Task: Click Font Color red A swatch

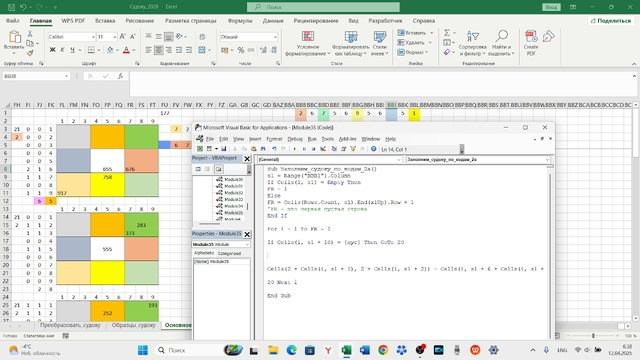Action: (x=127, y=50)
